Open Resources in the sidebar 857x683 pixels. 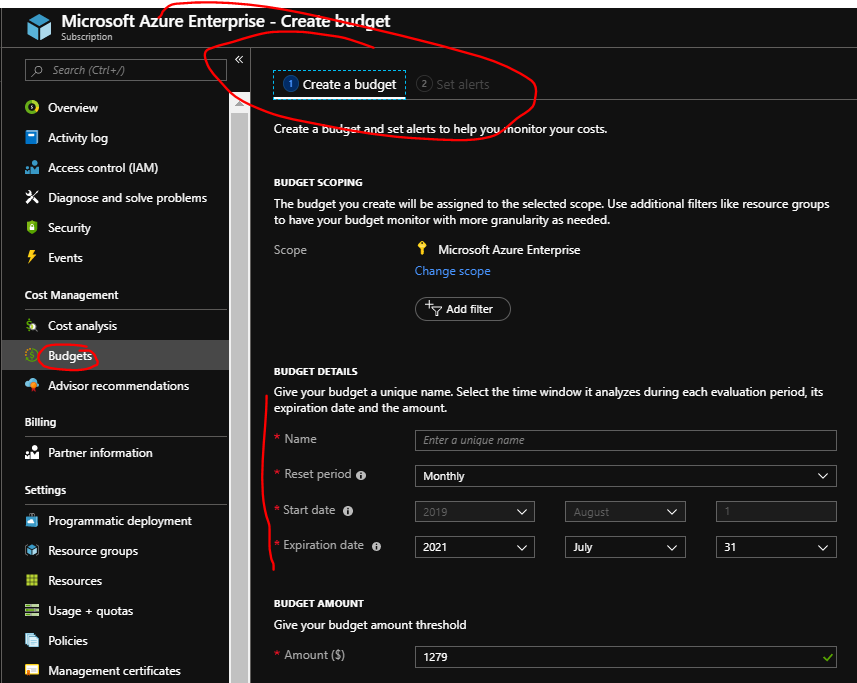coord(75,581)
